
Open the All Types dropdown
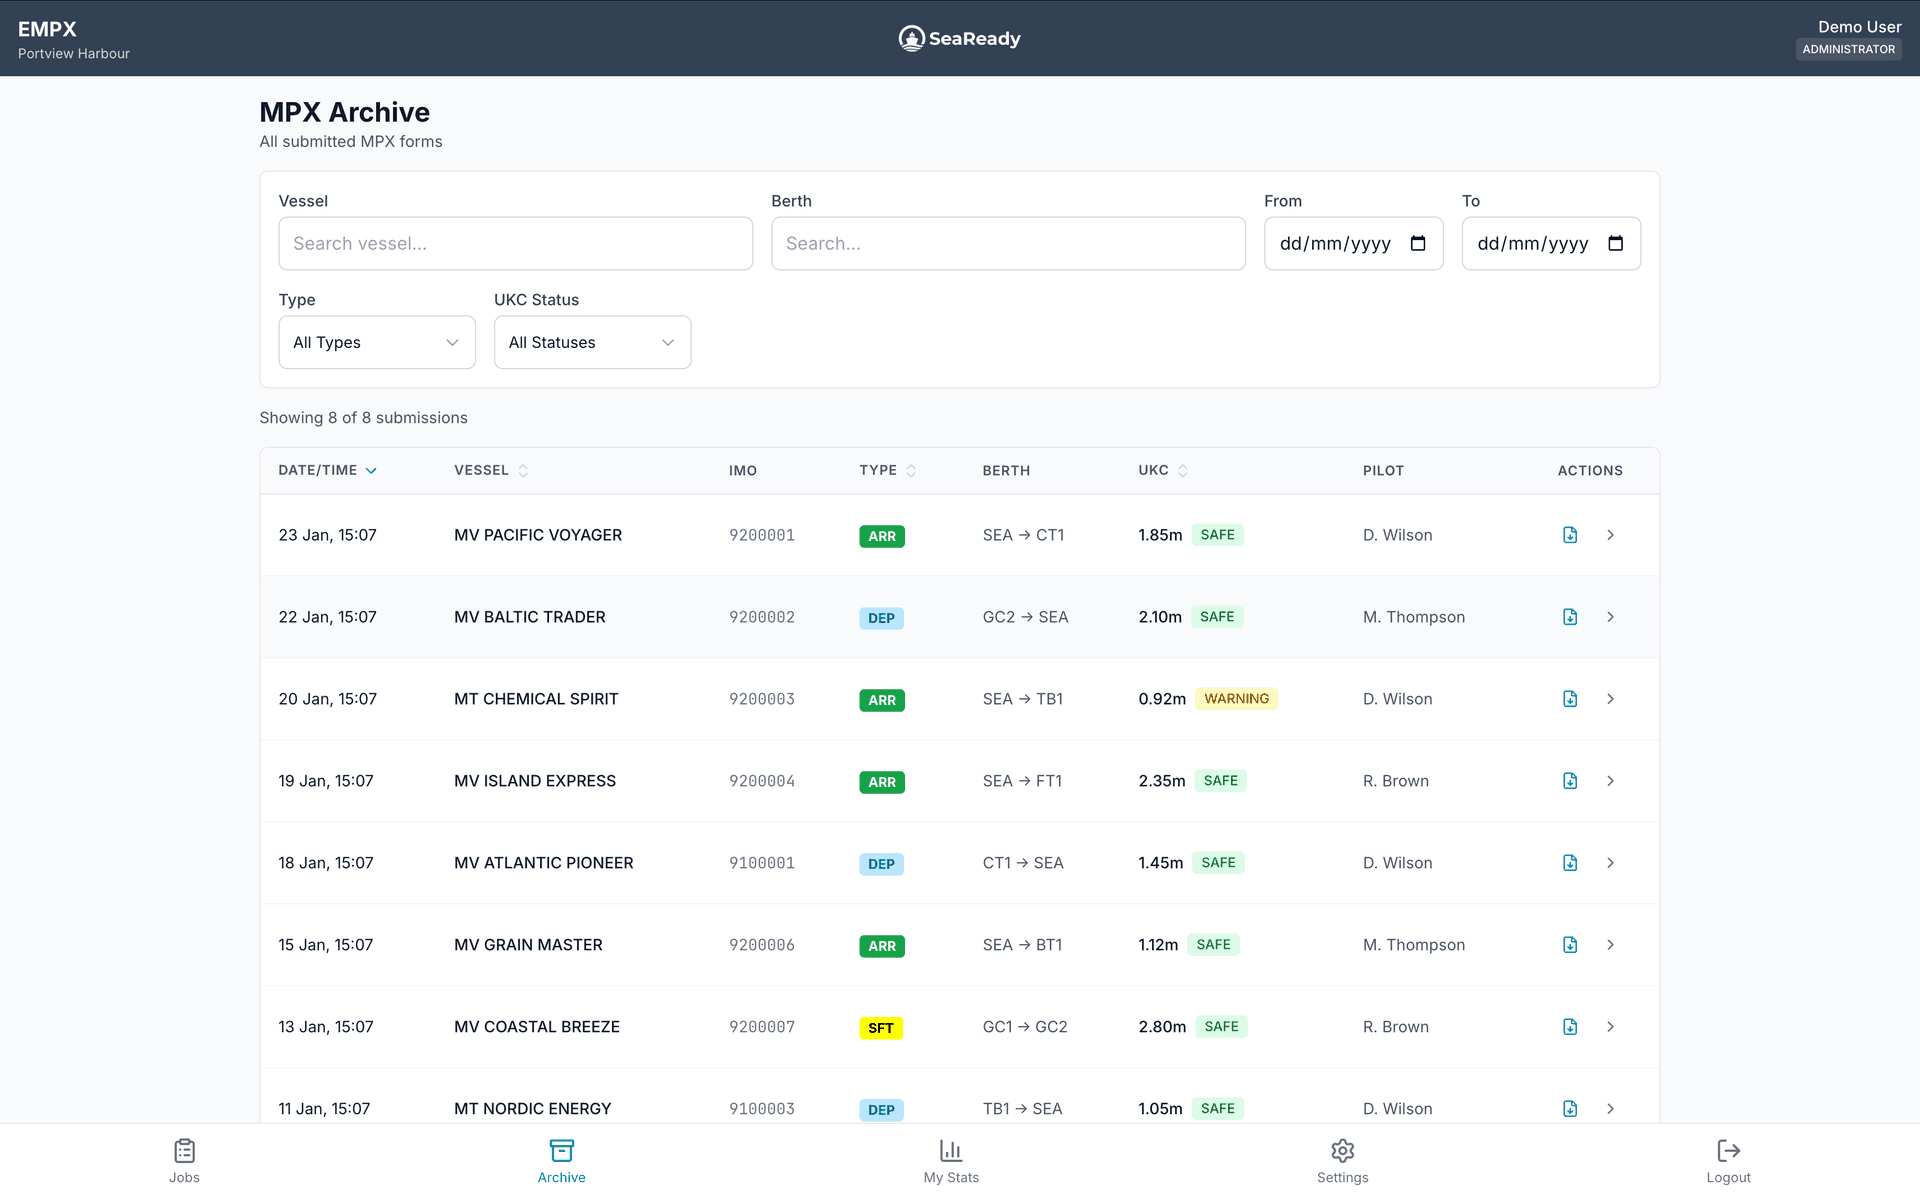click(377, 342)
